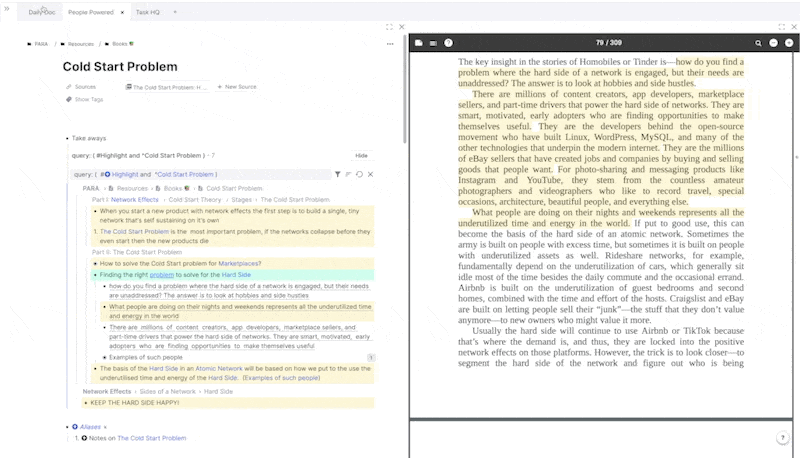Open the Books breadcrumb folder
The image size is (800, 458).
119,44
